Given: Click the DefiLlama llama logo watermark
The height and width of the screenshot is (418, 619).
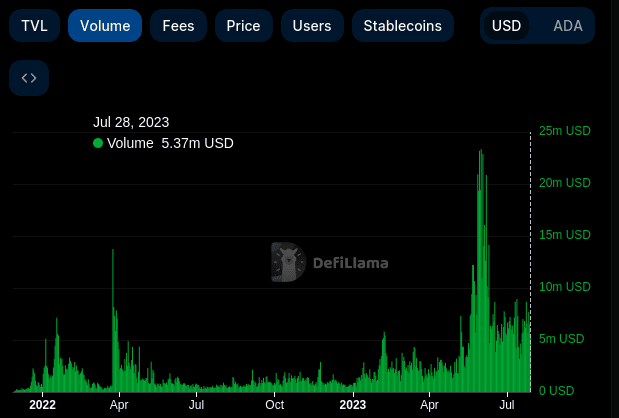Looking at the screenshot, I should [288, 262].
